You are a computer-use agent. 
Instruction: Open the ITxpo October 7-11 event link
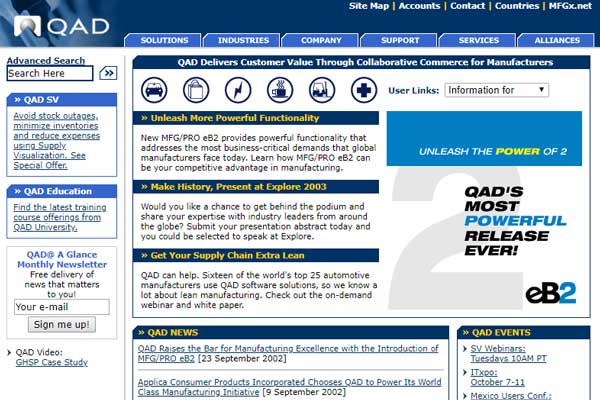497,377
